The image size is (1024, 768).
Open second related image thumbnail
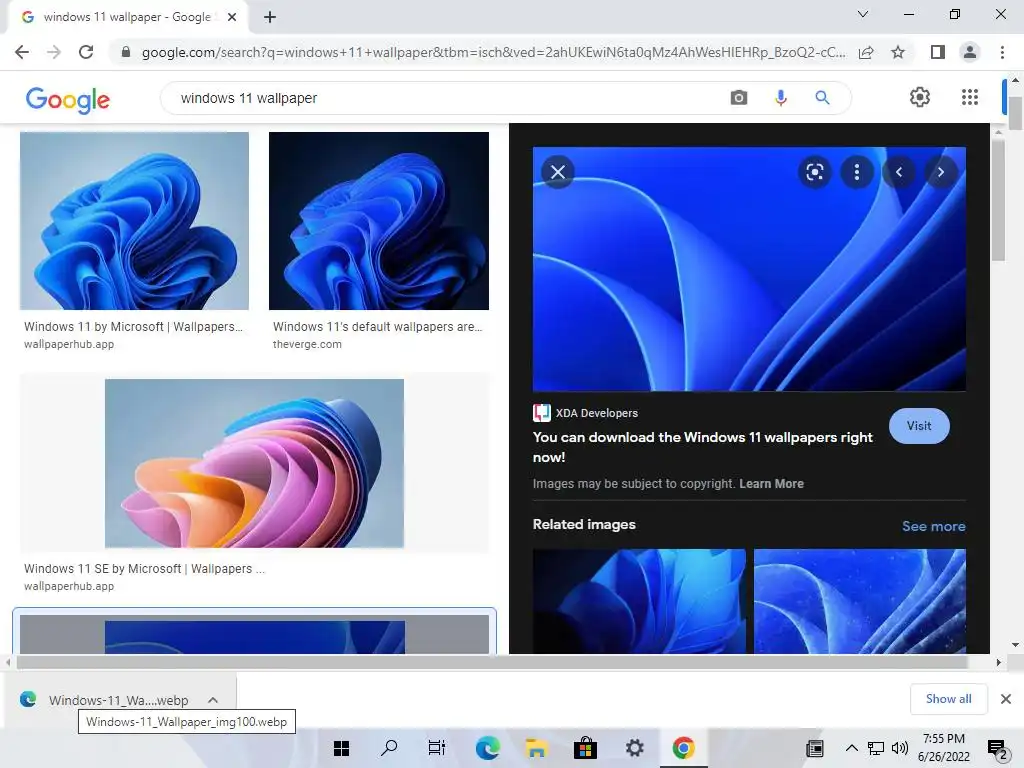(859, 601)
